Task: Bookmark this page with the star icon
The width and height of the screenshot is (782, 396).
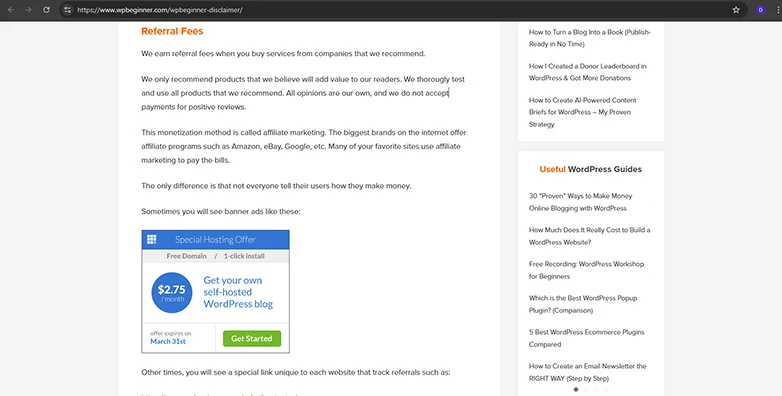Action: pyautogui.click(x=736, y=9)
